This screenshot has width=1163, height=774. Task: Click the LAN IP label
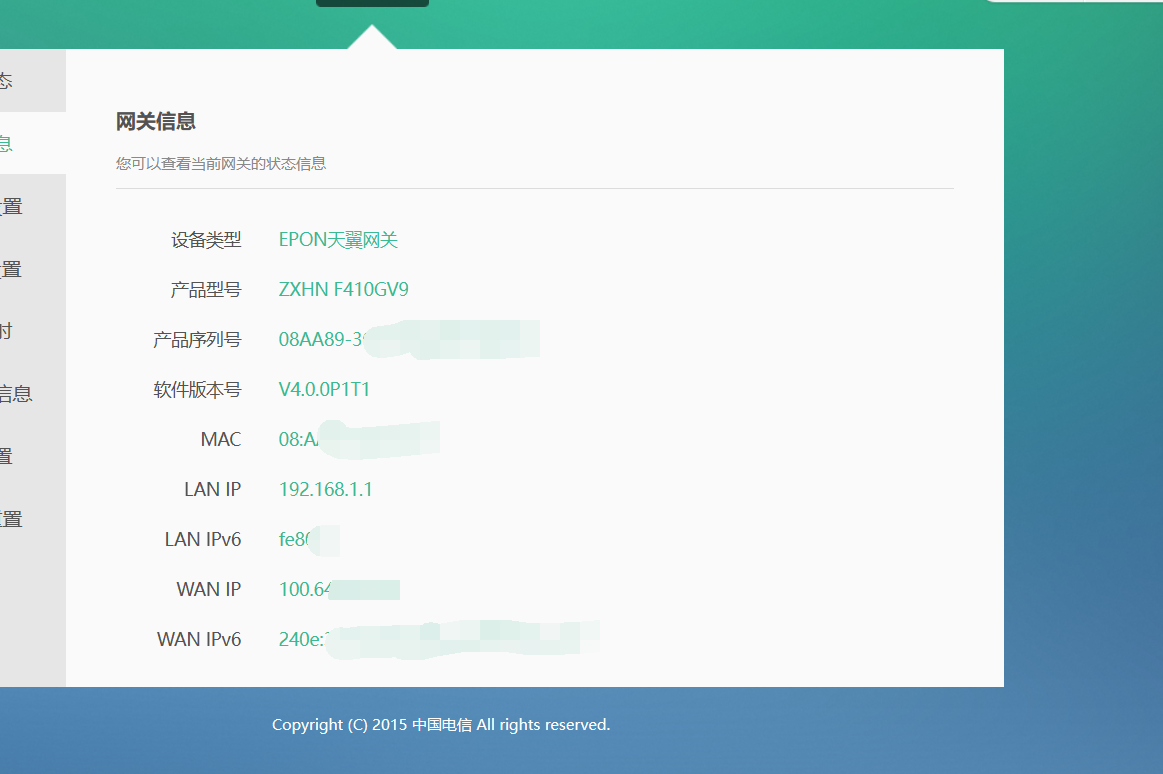tap(213, 489)
